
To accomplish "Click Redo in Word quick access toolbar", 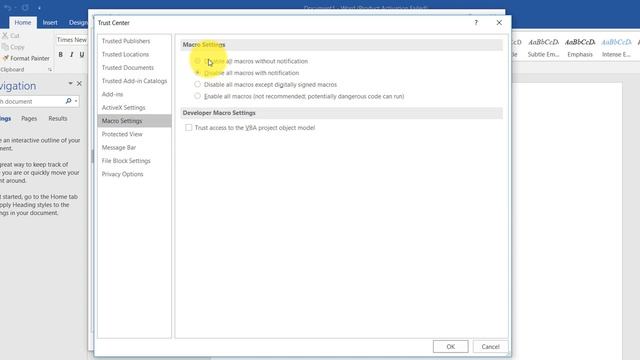I will tap(25, 7).
